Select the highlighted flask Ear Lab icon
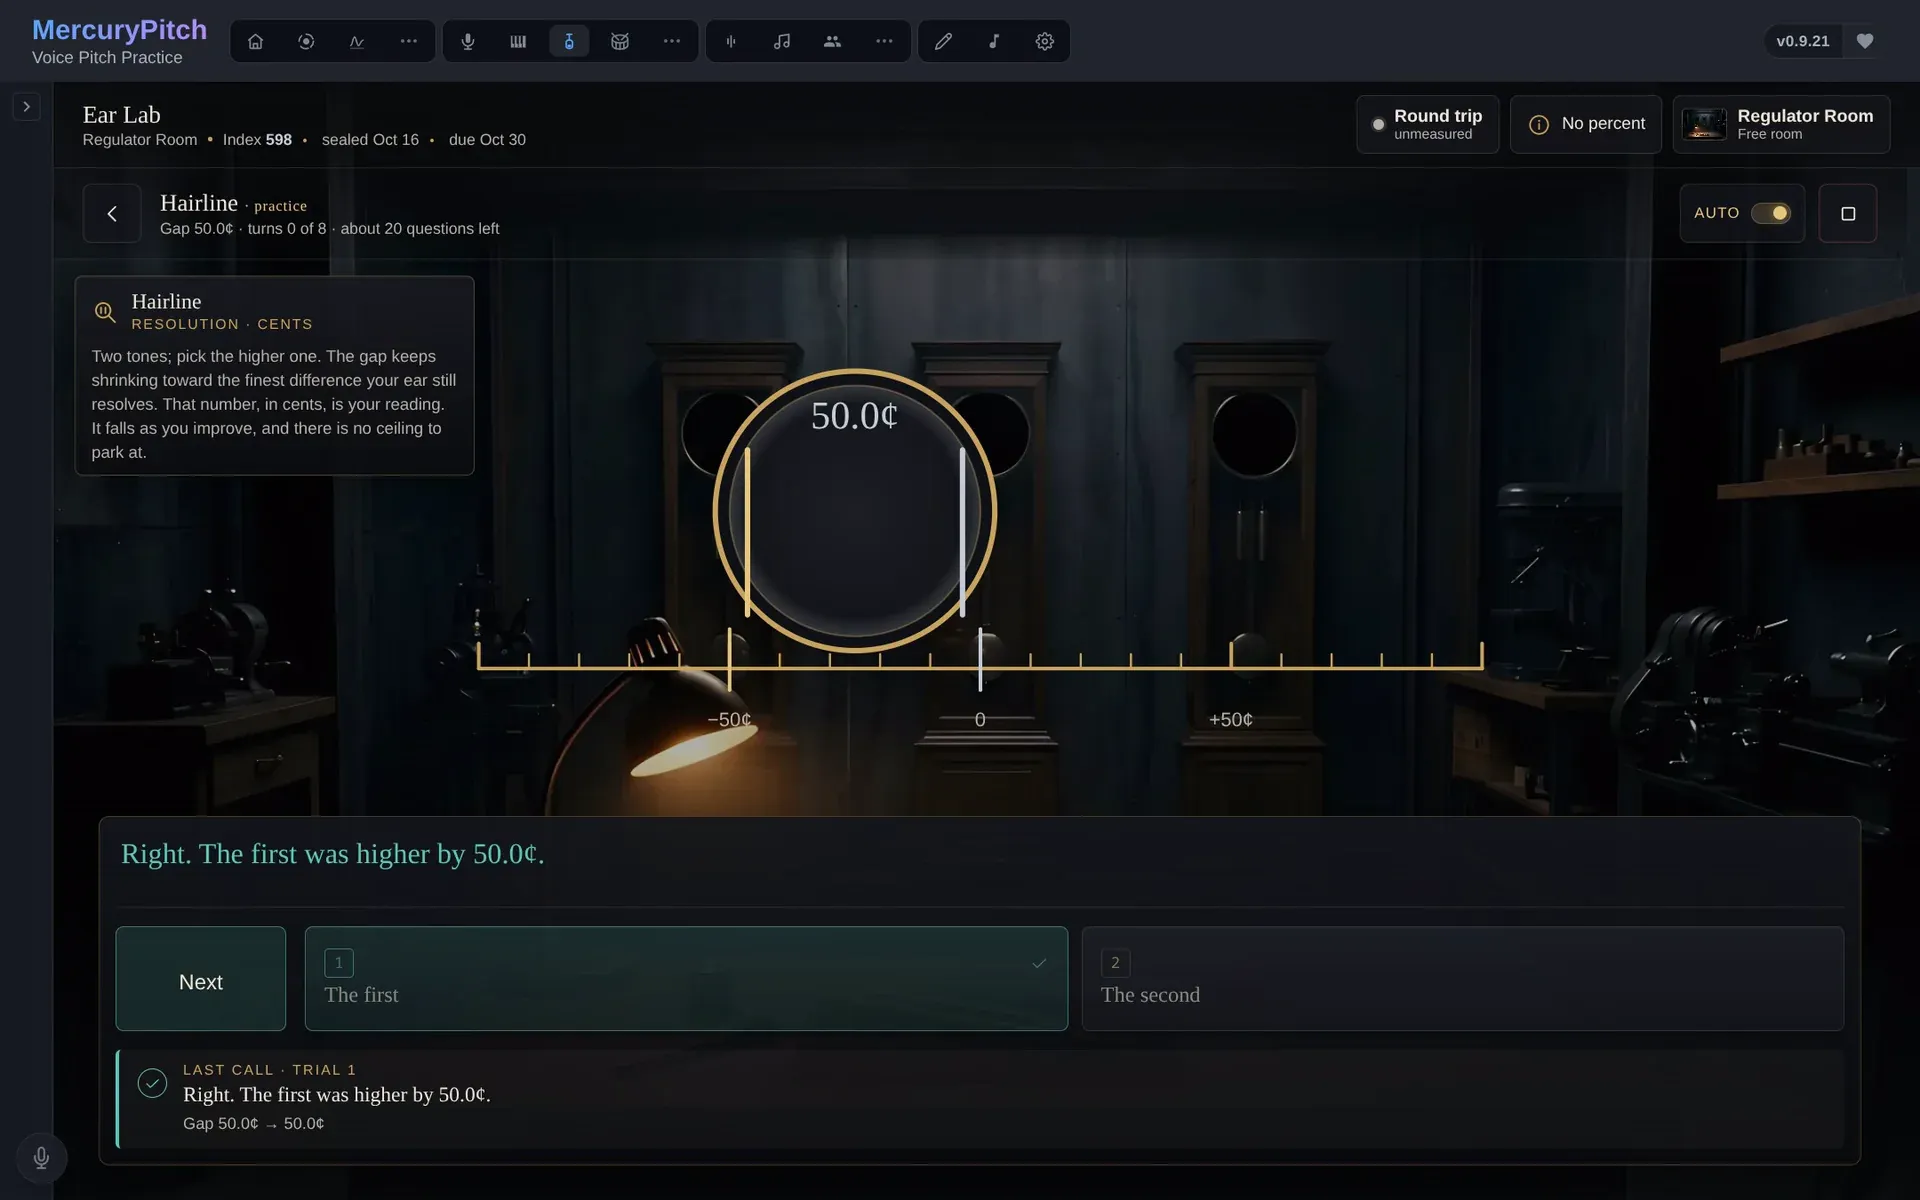 [569, 41]
